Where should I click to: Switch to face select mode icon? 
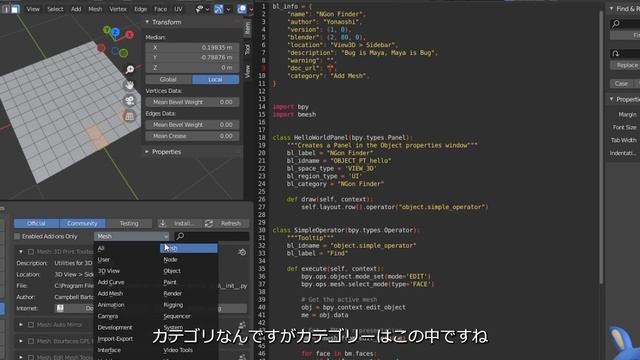[x=15, y=9]
